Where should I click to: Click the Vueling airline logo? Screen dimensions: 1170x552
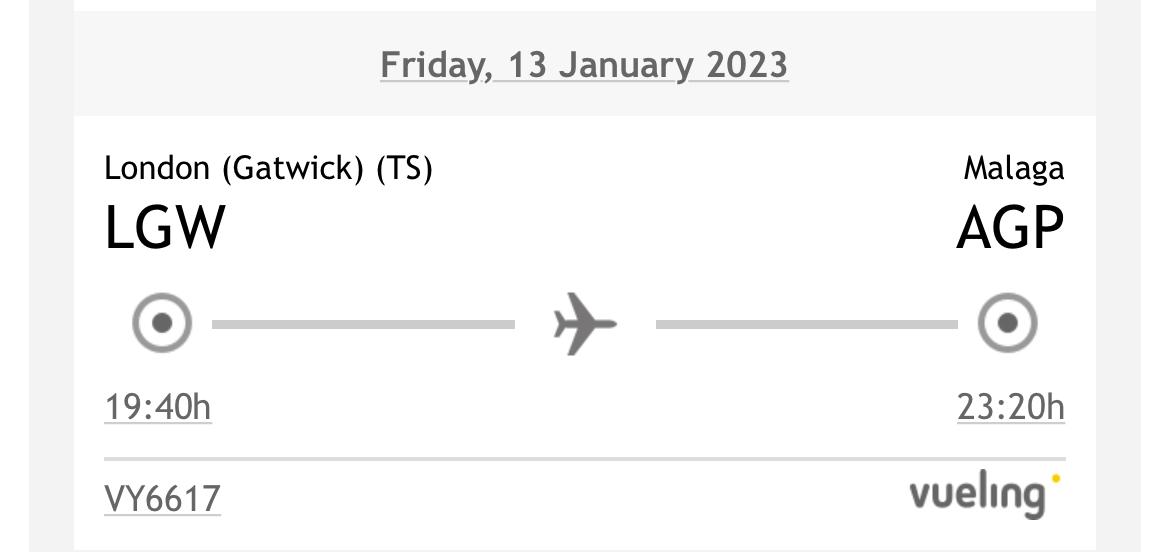(x=985, y=495)
